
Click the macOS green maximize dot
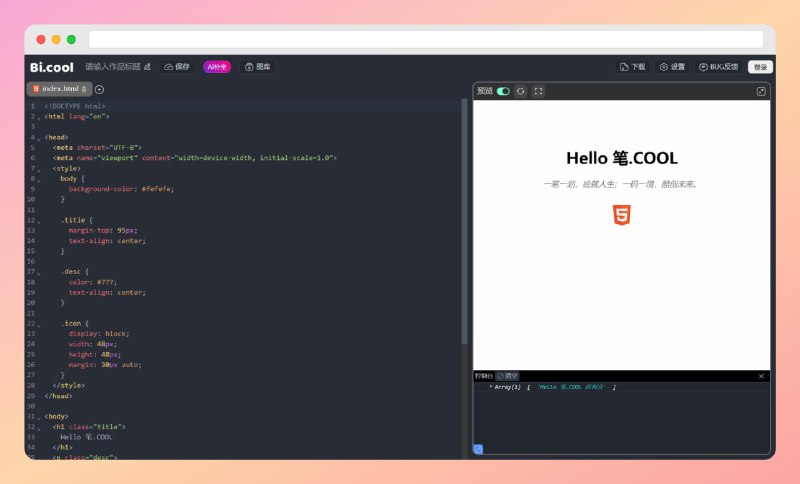coord(71,39)
